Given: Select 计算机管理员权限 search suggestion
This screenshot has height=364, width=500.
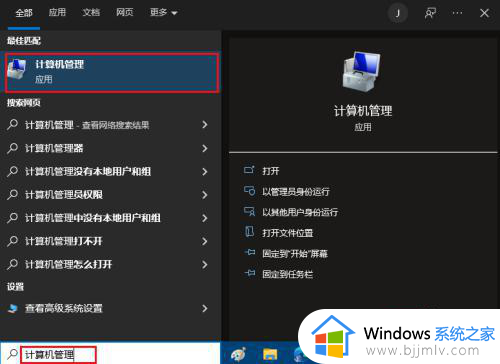Looking at the screenshot, I should [x=64, y=195].
